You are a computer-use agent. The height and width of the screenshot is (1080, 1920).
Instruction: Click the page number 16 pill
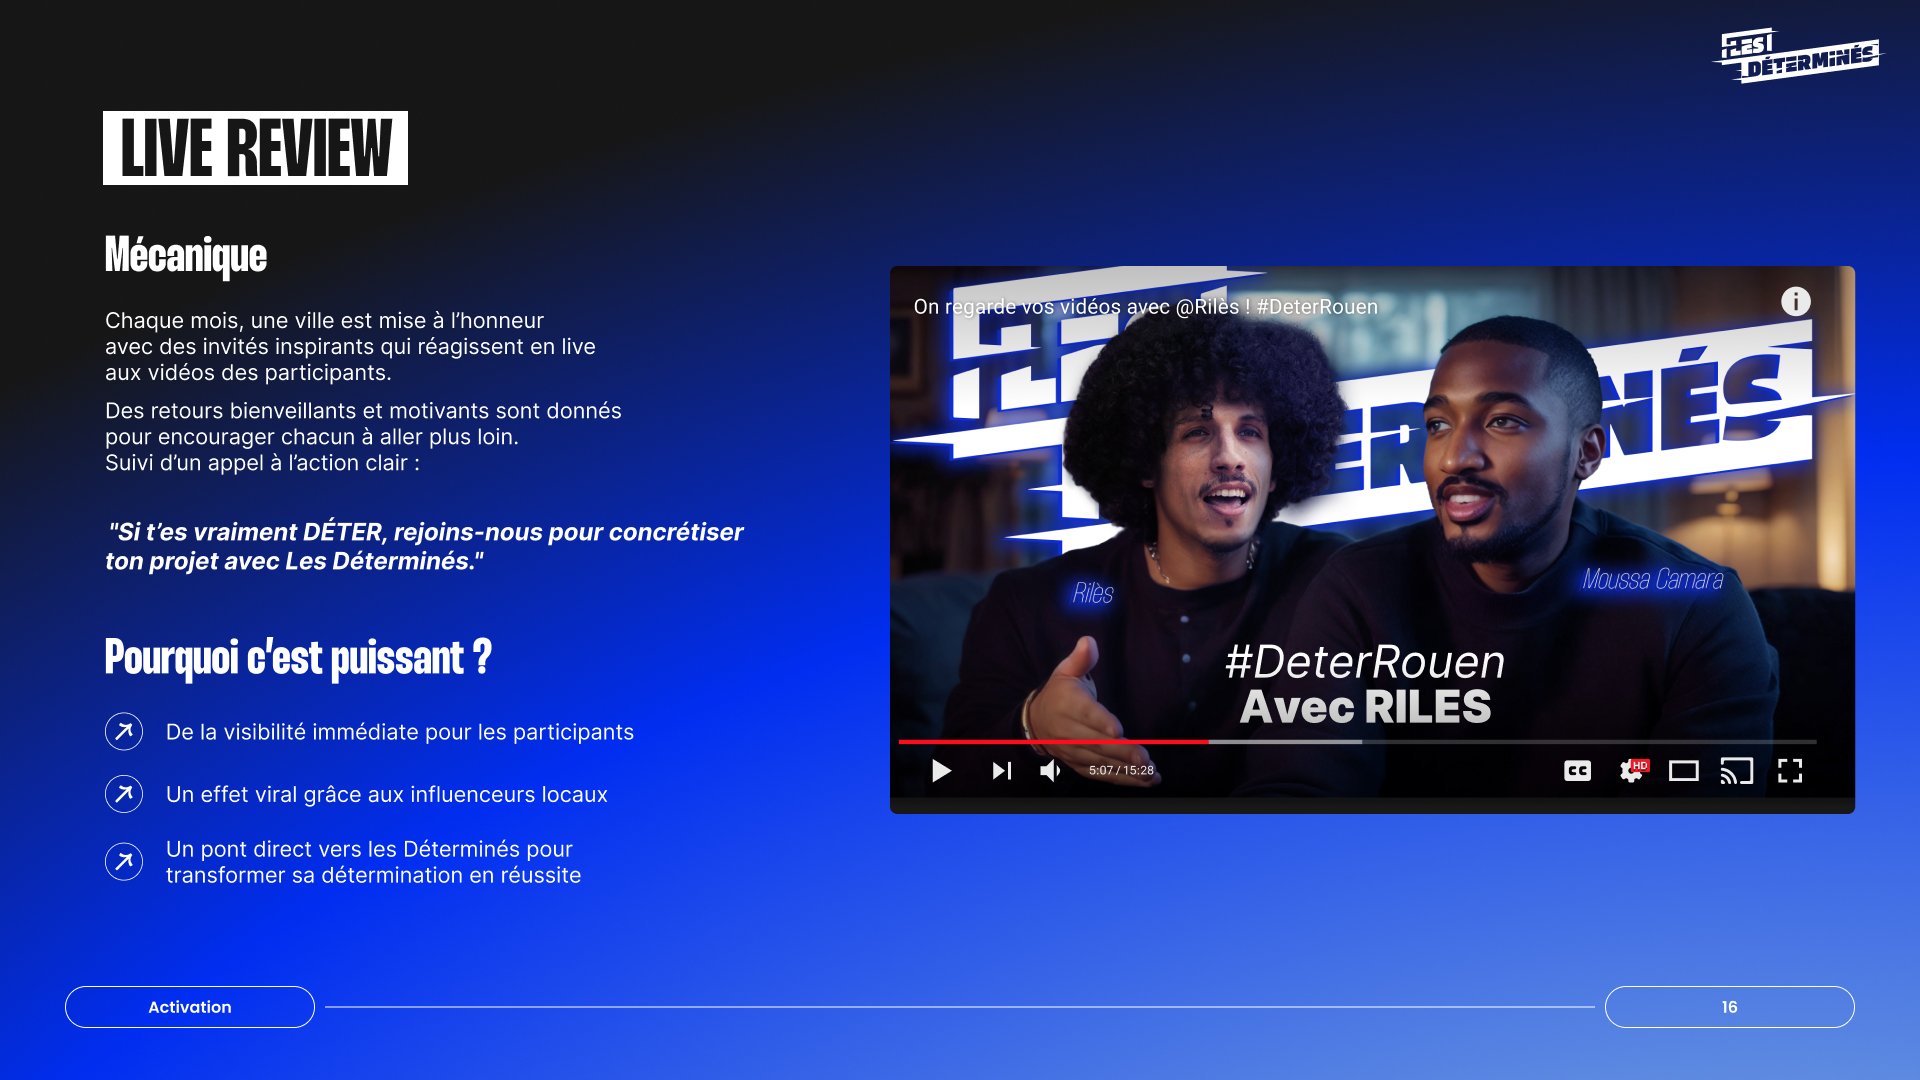1730,1007
